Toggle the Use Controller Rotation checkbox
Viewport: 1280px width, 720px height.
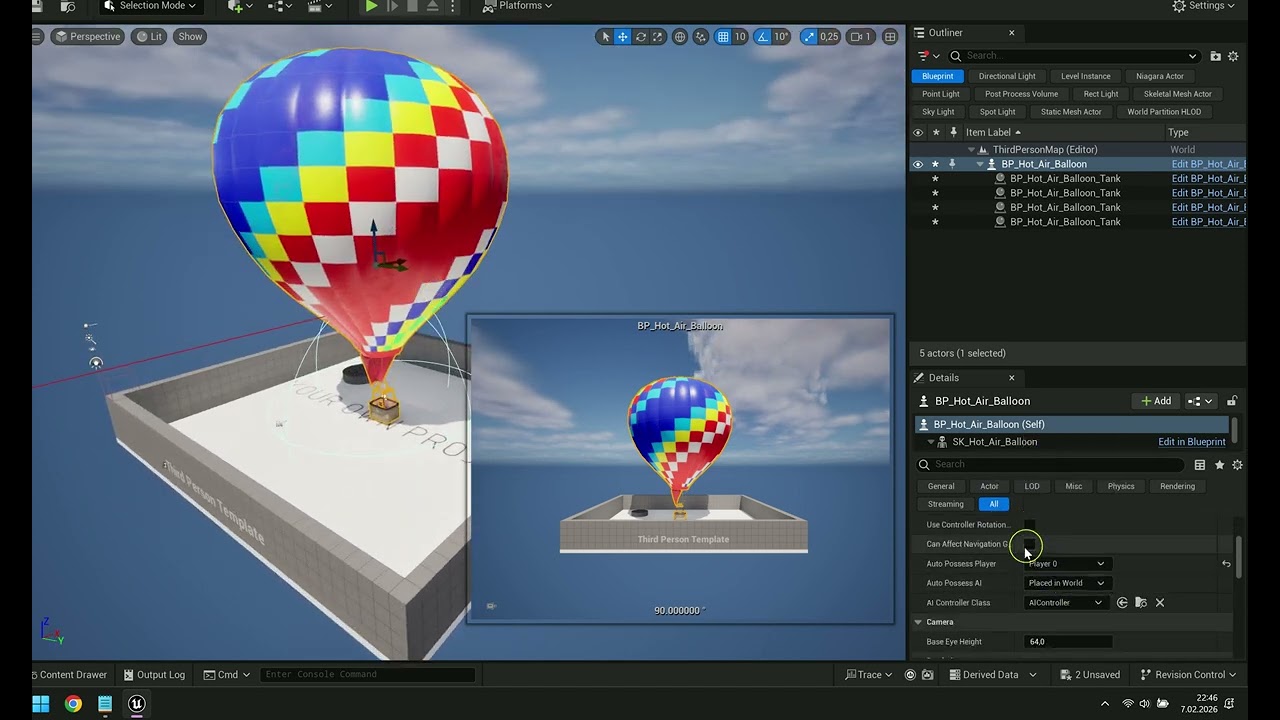click(1029, 525)
